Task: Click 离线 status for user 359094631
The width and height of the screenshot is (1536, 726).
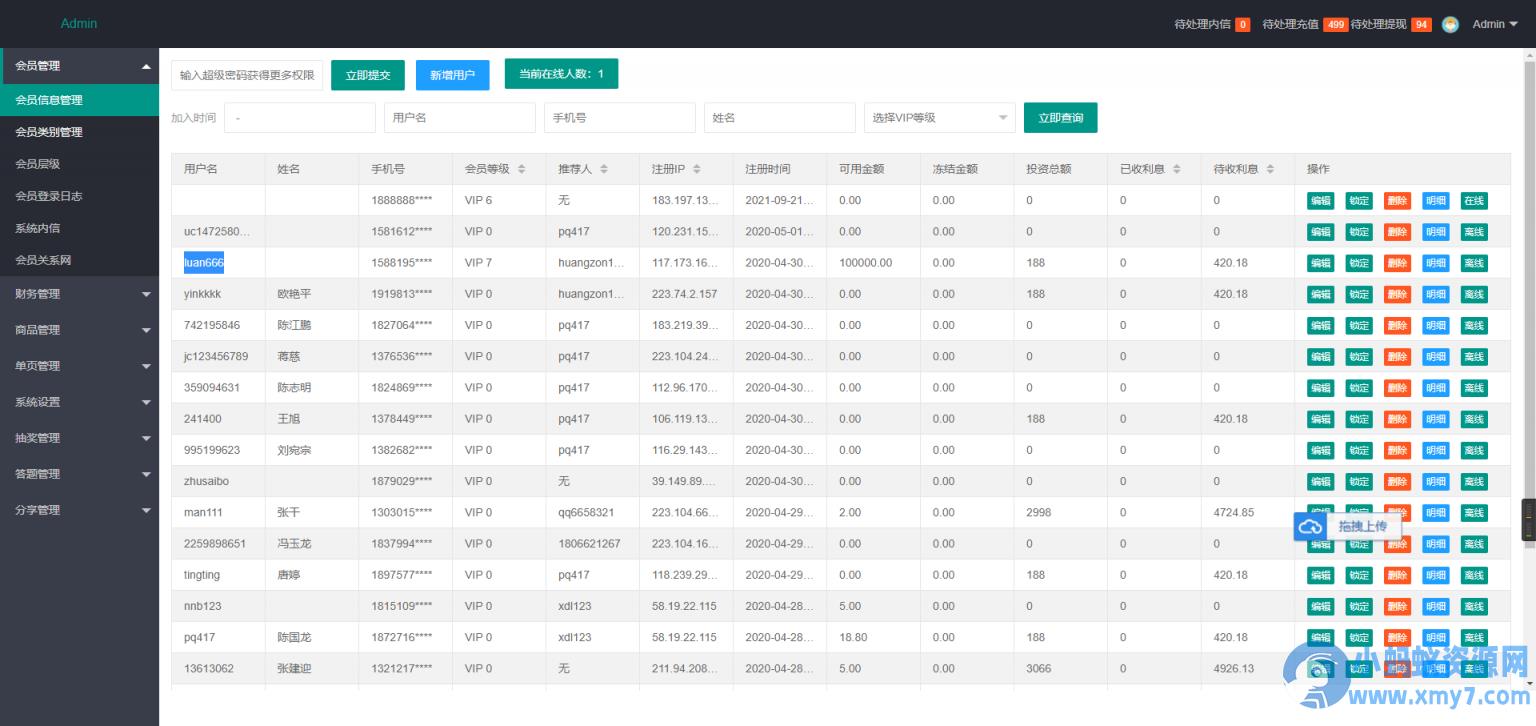Action: click(1474, 388)
